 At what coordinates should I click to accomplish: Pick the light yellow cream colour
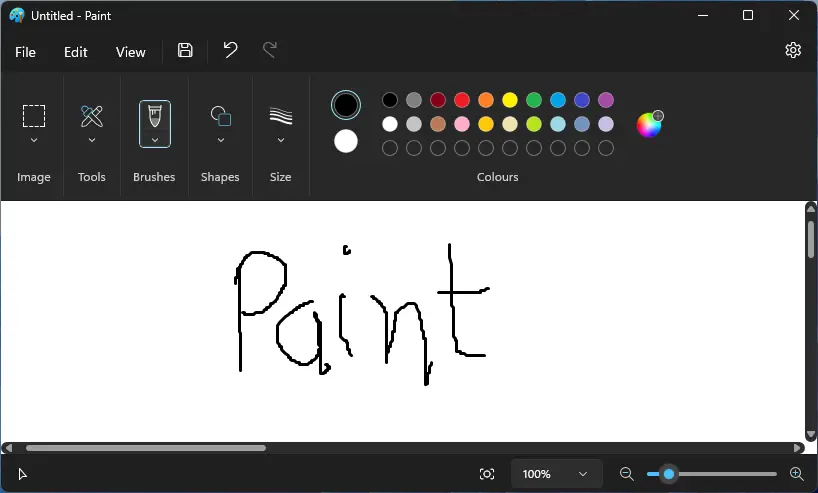[510, 124]
